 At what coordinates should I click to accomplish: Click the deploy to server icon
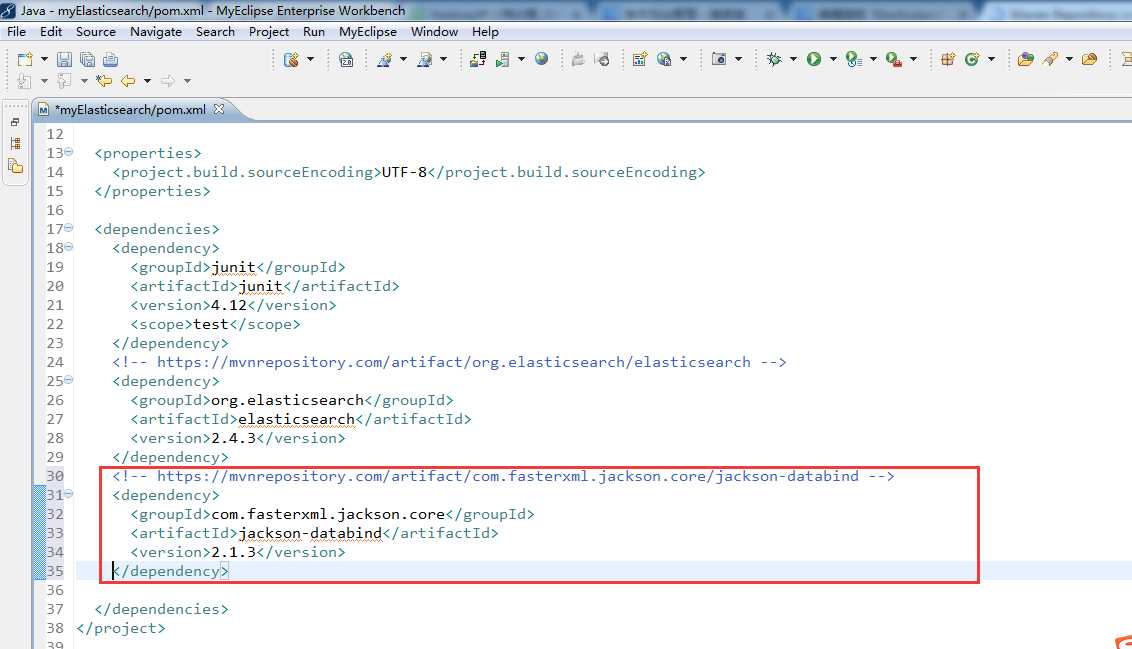477,59
